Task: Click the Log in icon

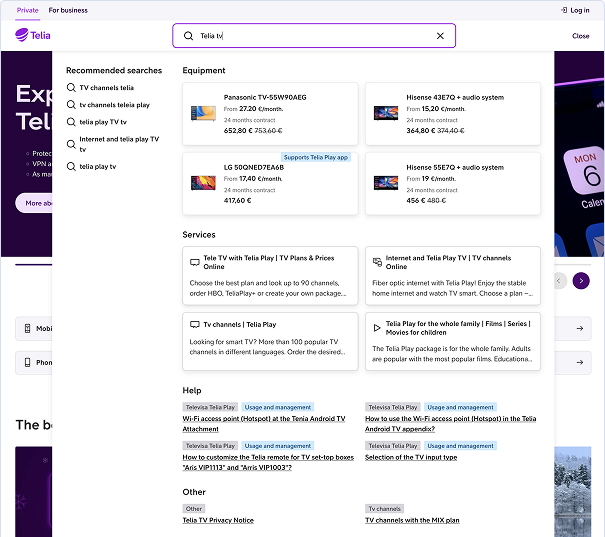Action: (x=564, y=10)
